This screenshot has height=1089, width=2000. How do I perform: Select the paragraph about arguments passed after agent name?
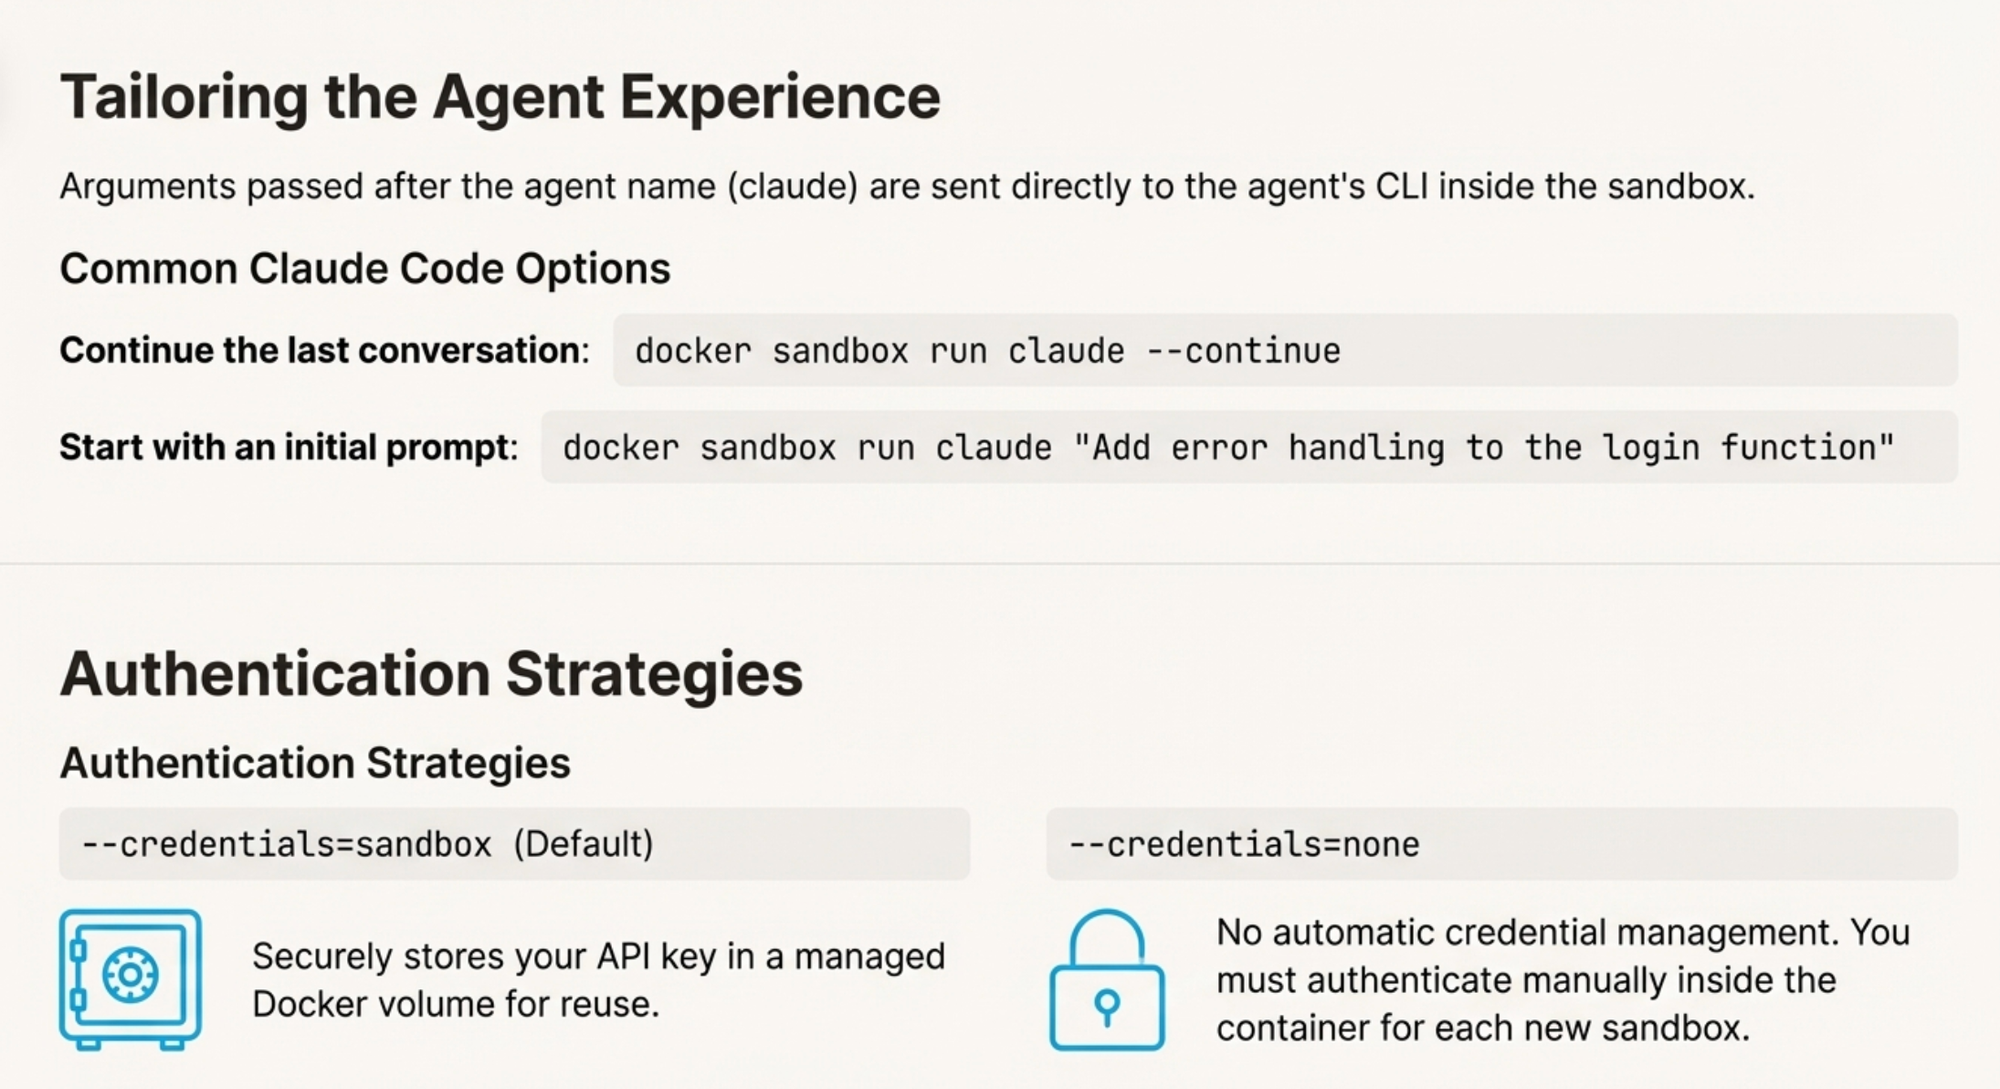907,187
